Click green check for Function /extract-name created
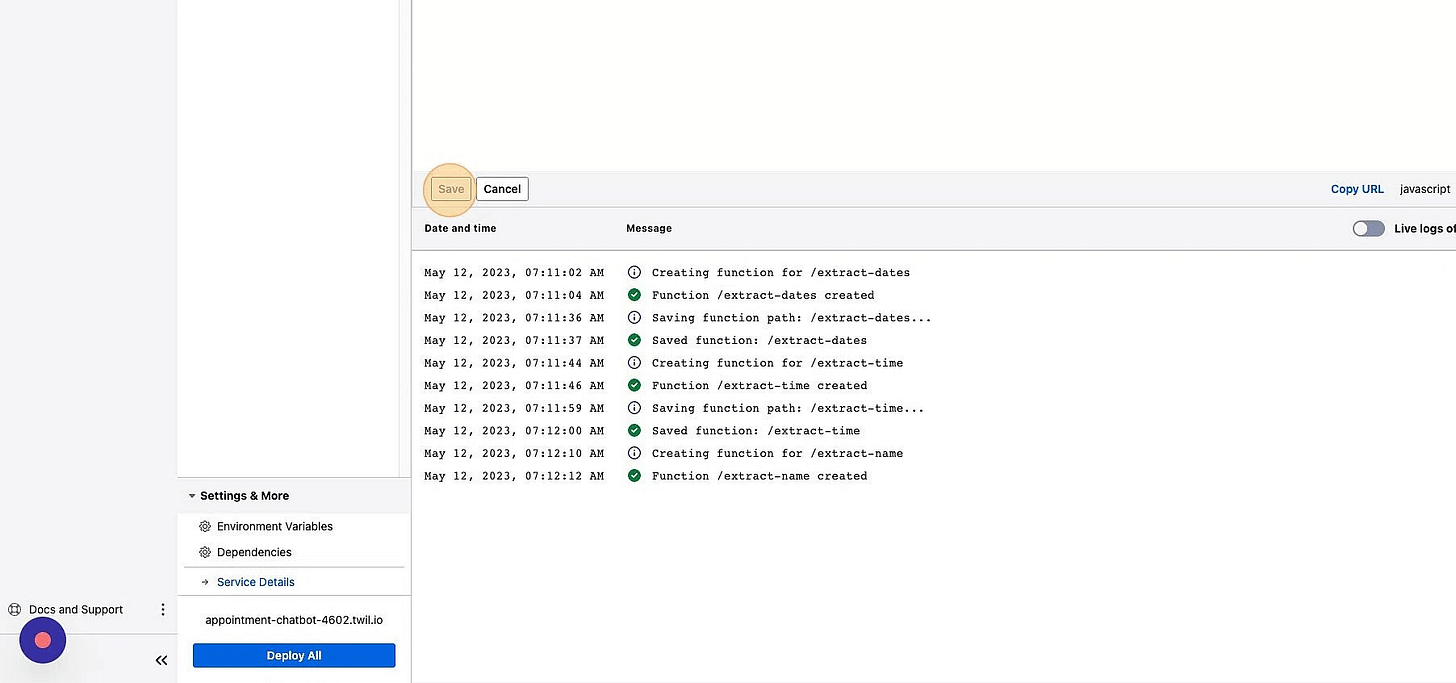The height and width of the screenshot is (683, 1456). [x=634, y=476]
